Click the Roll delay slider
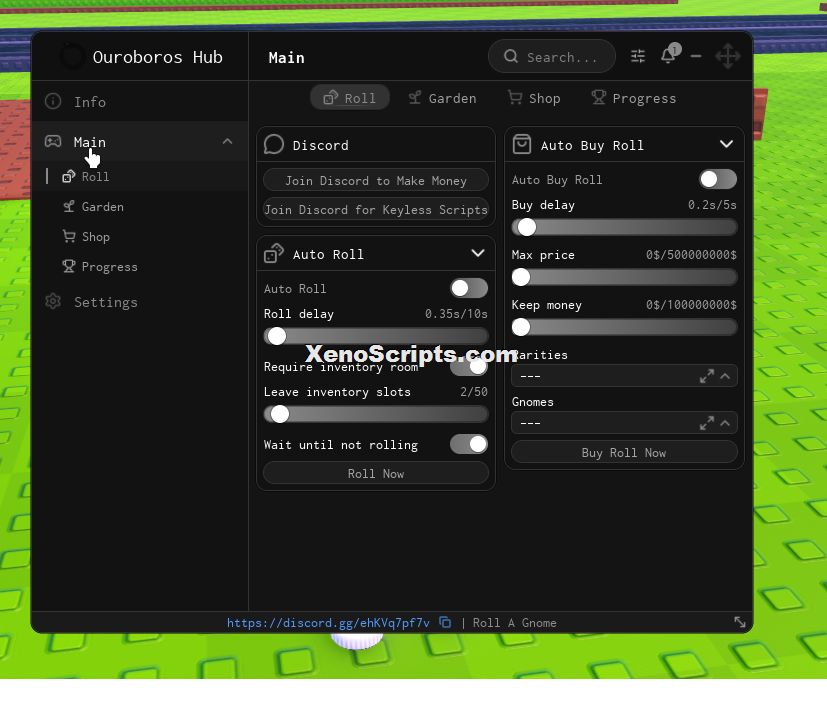 click(x=376, y=336)
